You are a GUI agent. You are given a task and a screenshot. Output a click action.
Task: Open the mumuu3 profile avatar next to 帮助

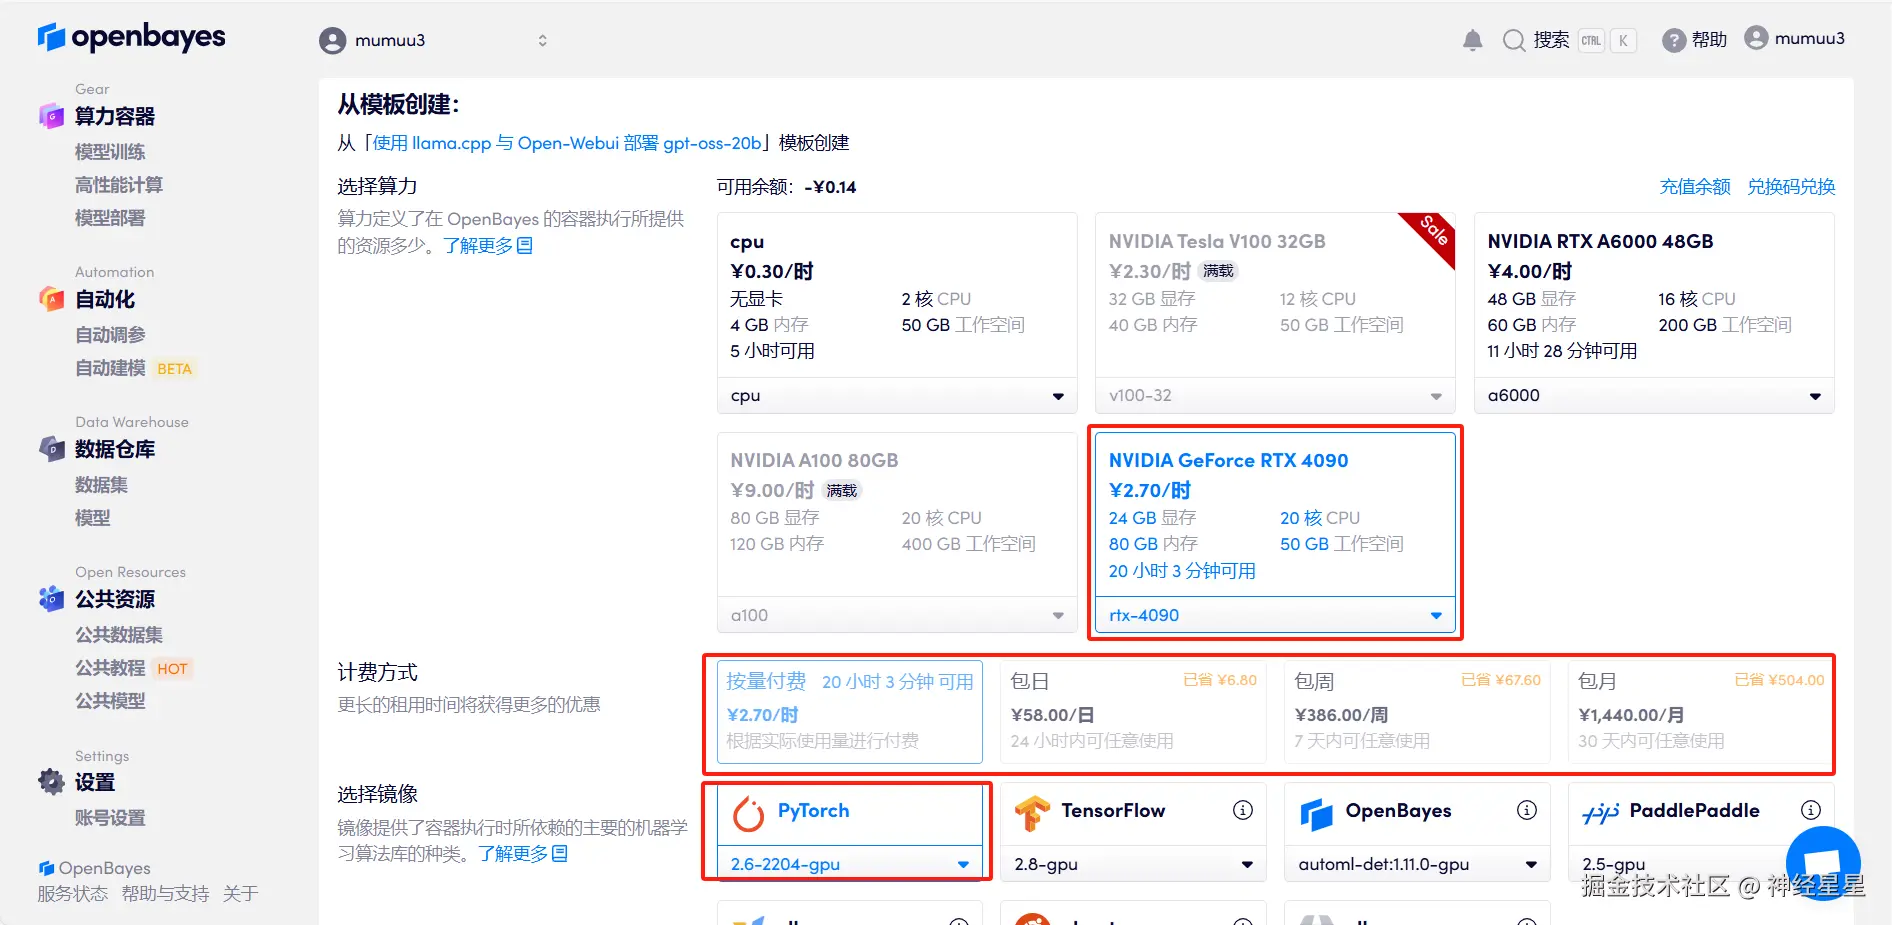(x=1756, y=38)
